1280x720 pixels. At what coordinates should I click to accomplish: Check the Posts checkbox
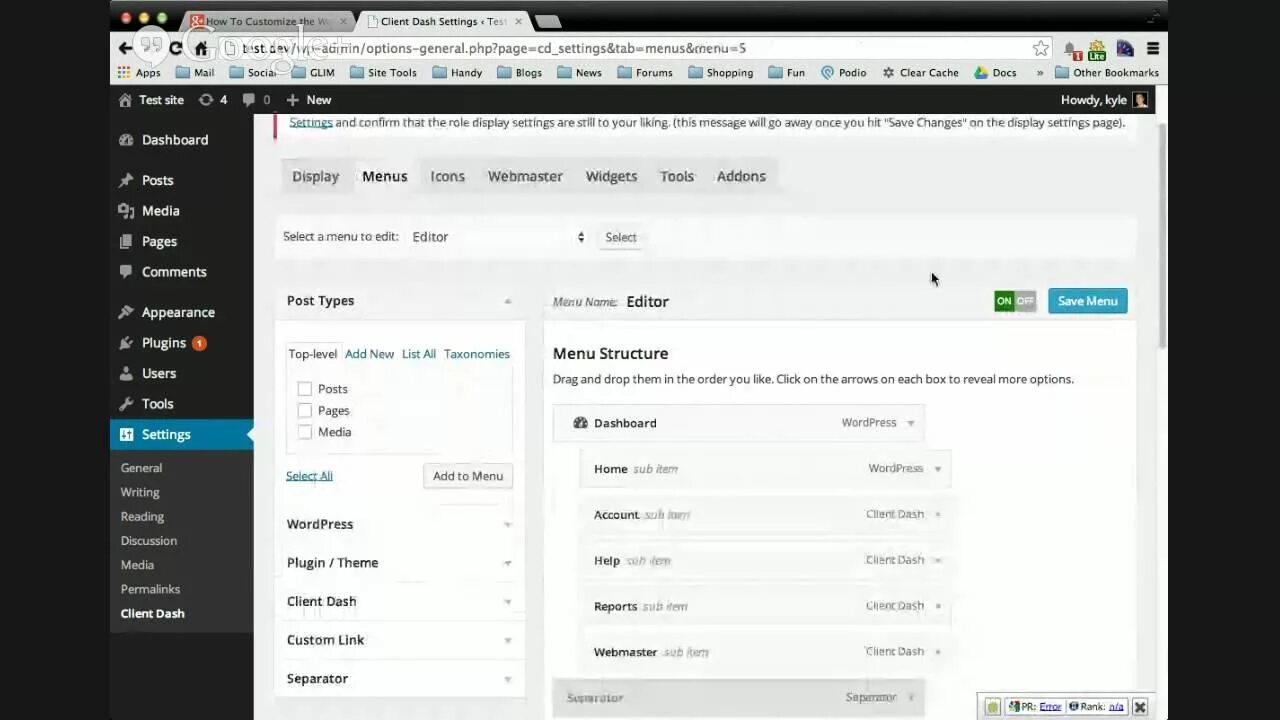(x=305, y=389)
